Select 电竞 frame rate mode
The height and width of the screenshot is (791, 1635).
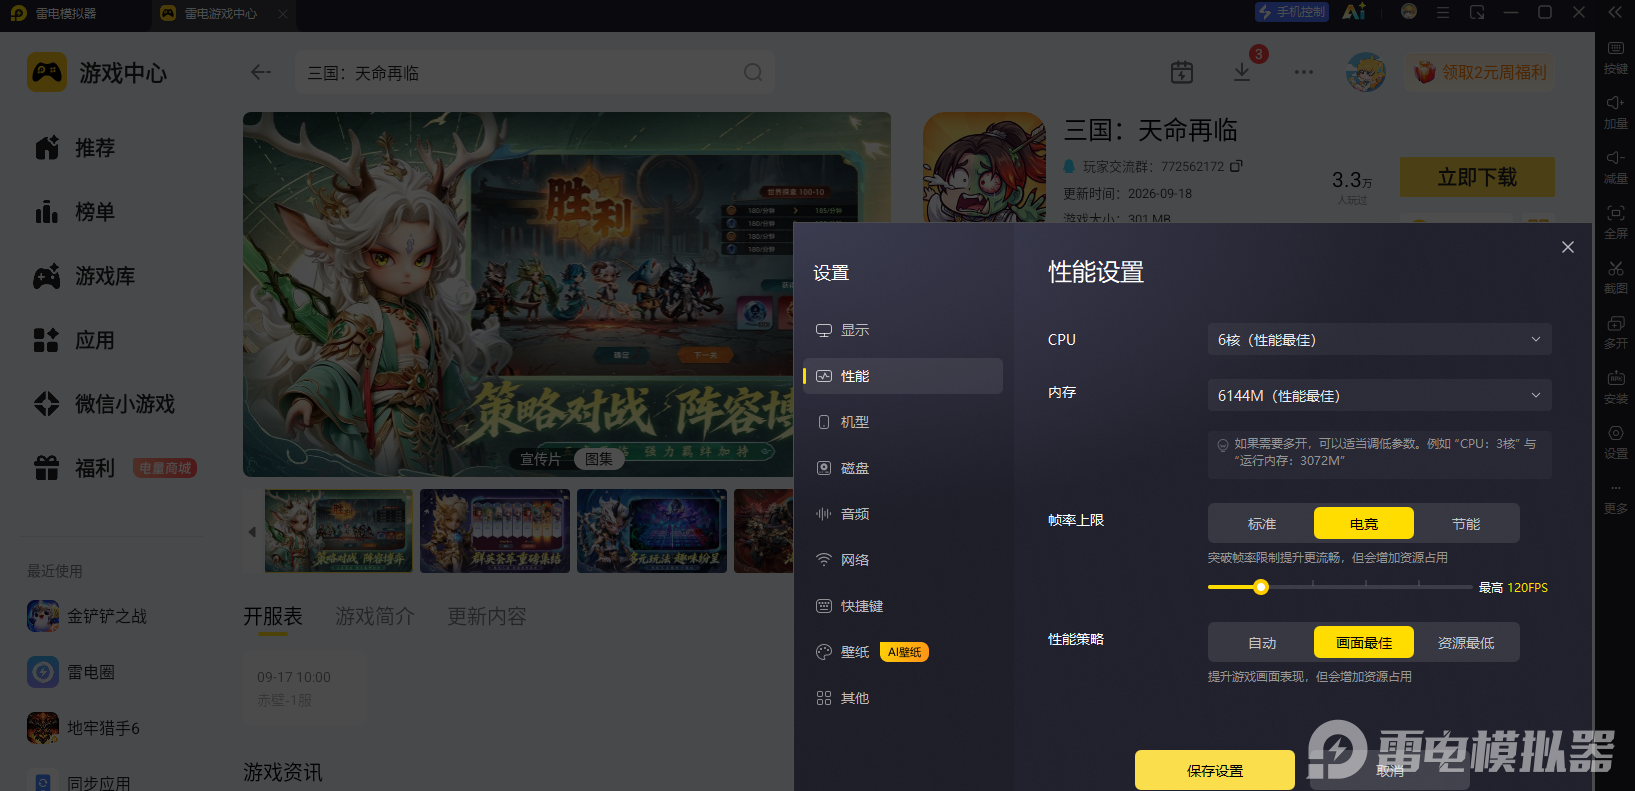tap(1364, 523)
